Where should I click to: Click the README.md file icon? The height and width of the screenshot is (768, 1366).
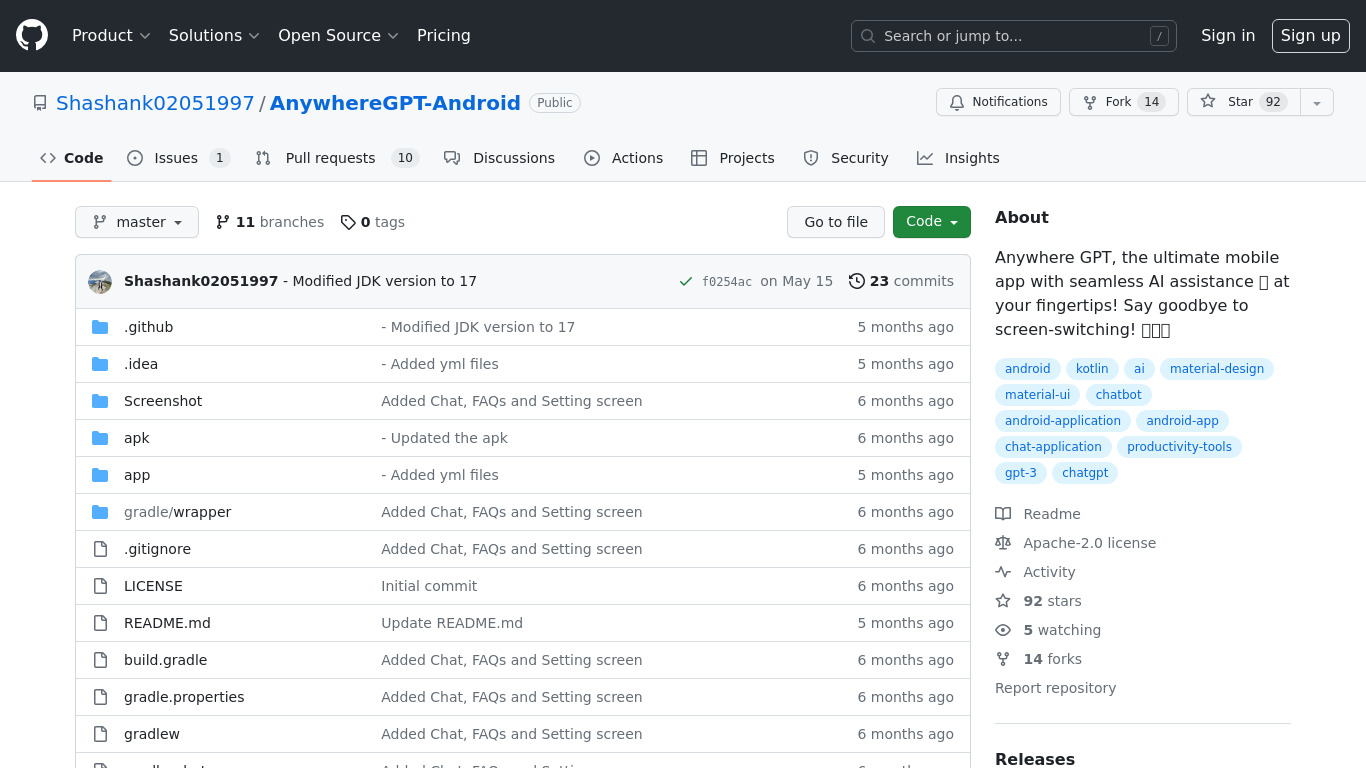100,623
